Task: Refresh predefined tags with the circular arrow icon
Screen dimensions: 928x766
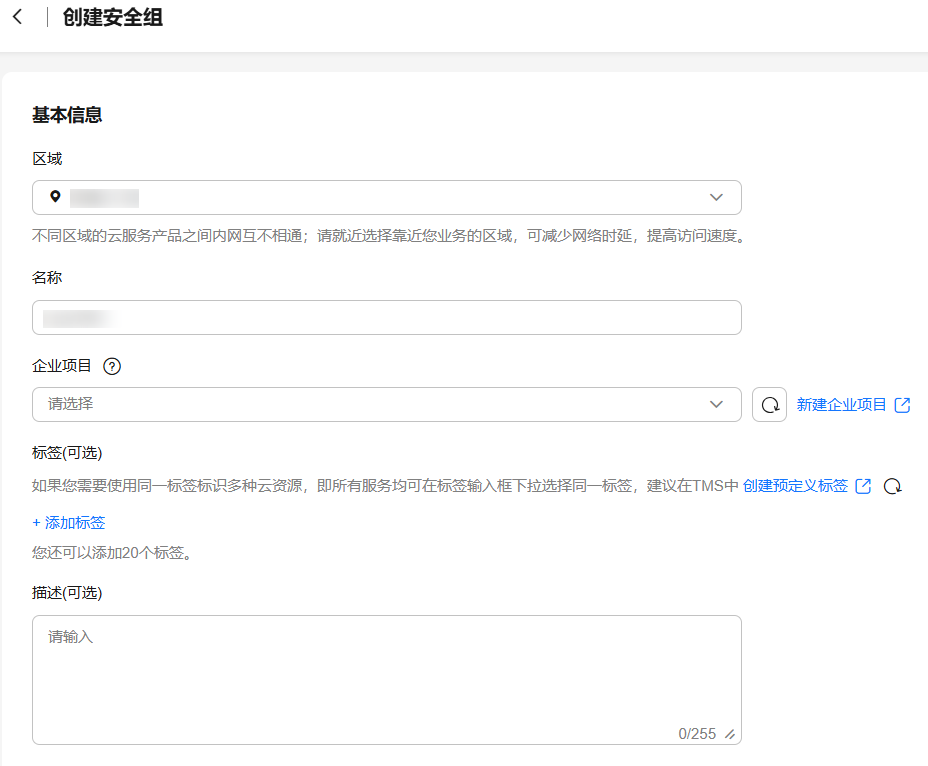Action: click(x=893, y=486)
